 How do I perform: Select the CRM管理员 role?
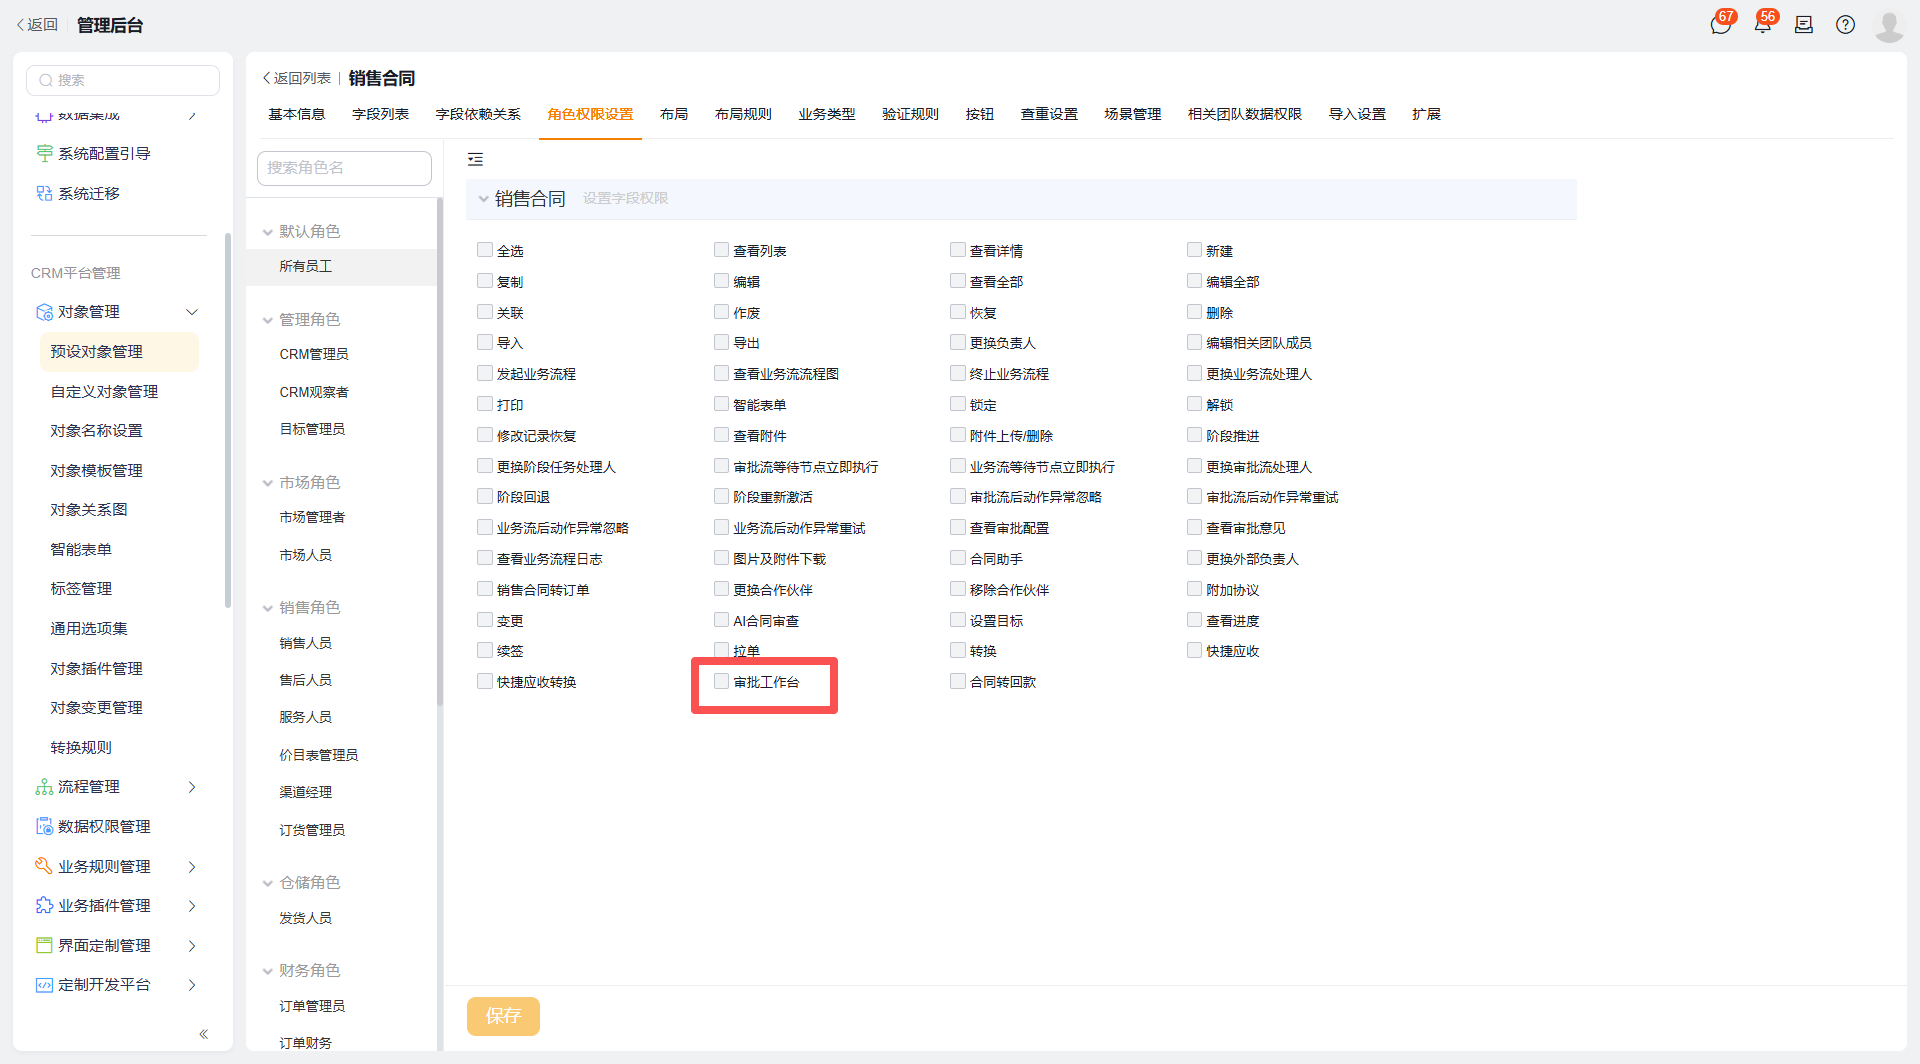click(314, 354)
